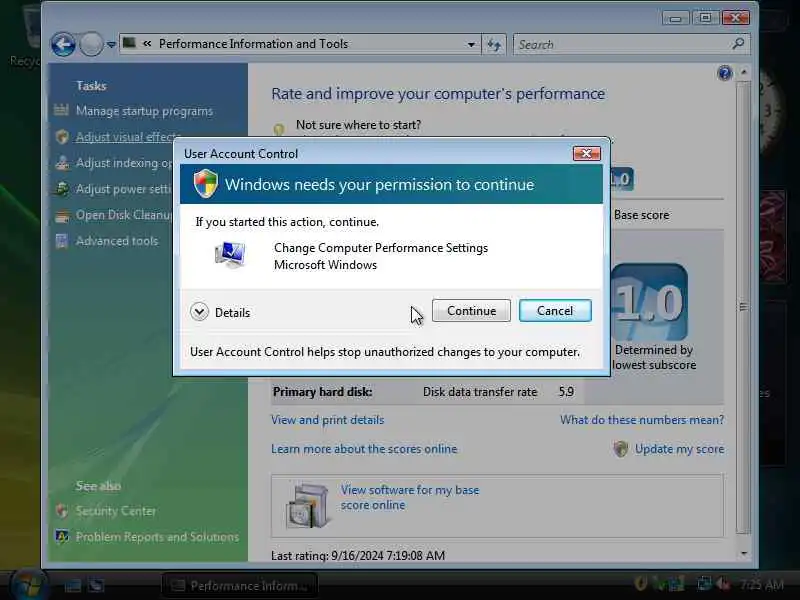Click the Address bar folder icon

click(130, 43)
